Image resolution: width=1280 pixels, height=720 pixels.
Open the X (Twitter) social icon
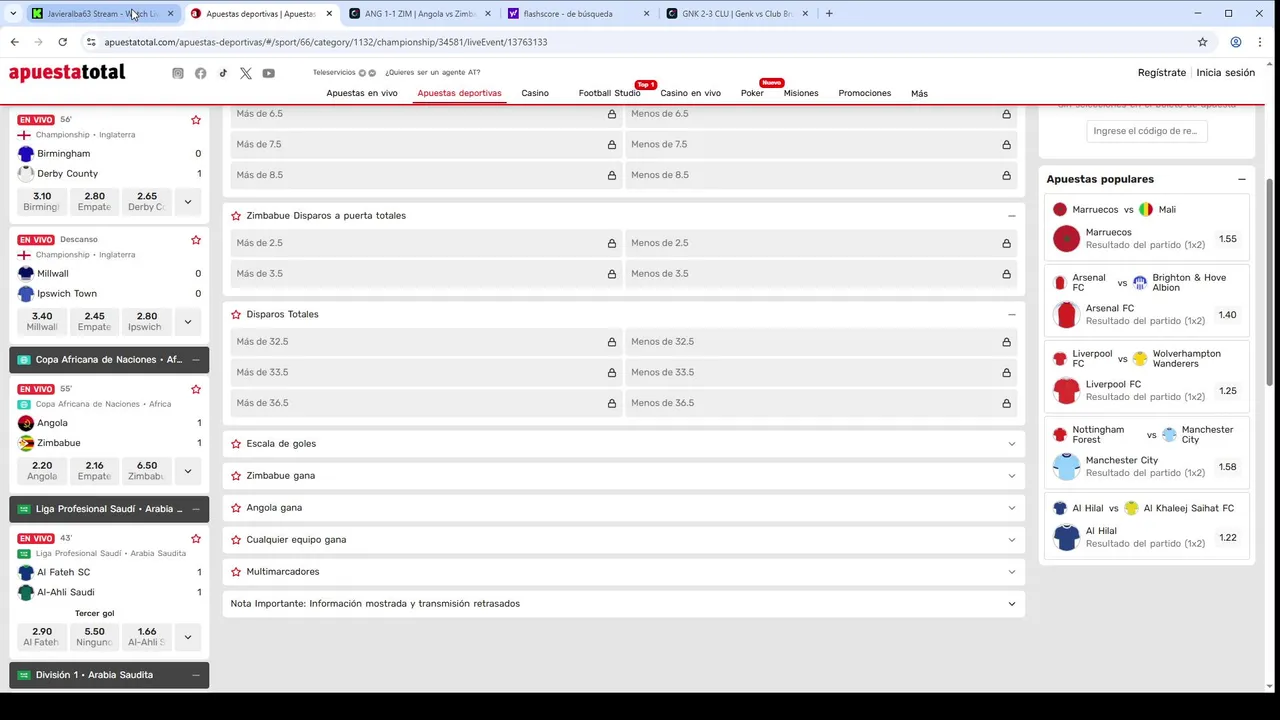click(246, 73)
